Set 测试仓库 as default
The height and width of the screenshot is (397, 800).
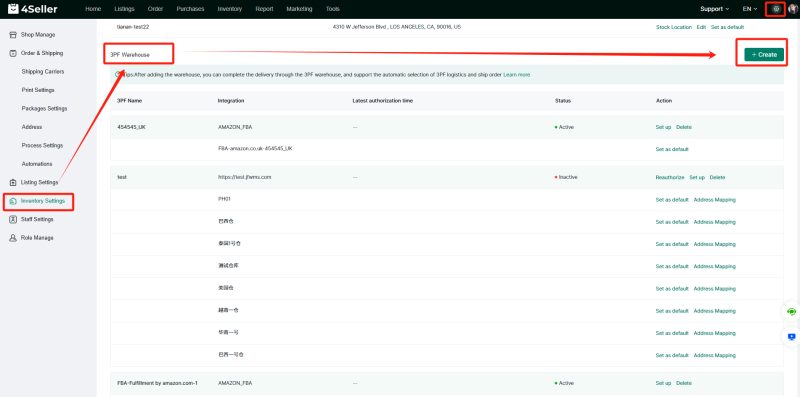(672, 266)
